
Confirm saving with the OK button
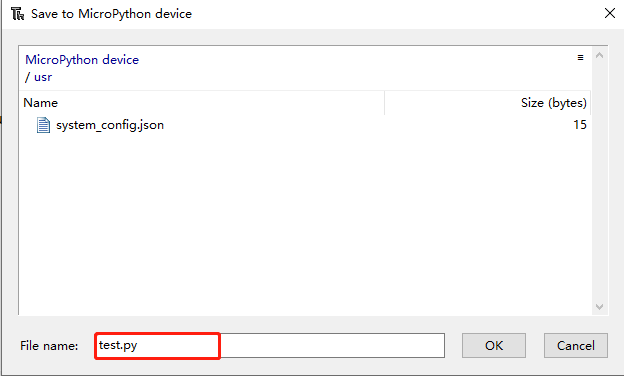494,345
